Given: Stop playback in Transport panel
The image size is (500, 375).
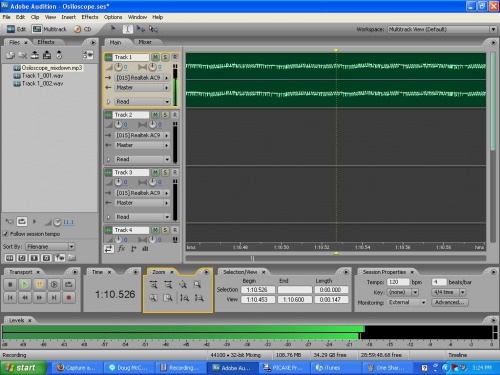Looking at the screenshot, I should (10, 284).
